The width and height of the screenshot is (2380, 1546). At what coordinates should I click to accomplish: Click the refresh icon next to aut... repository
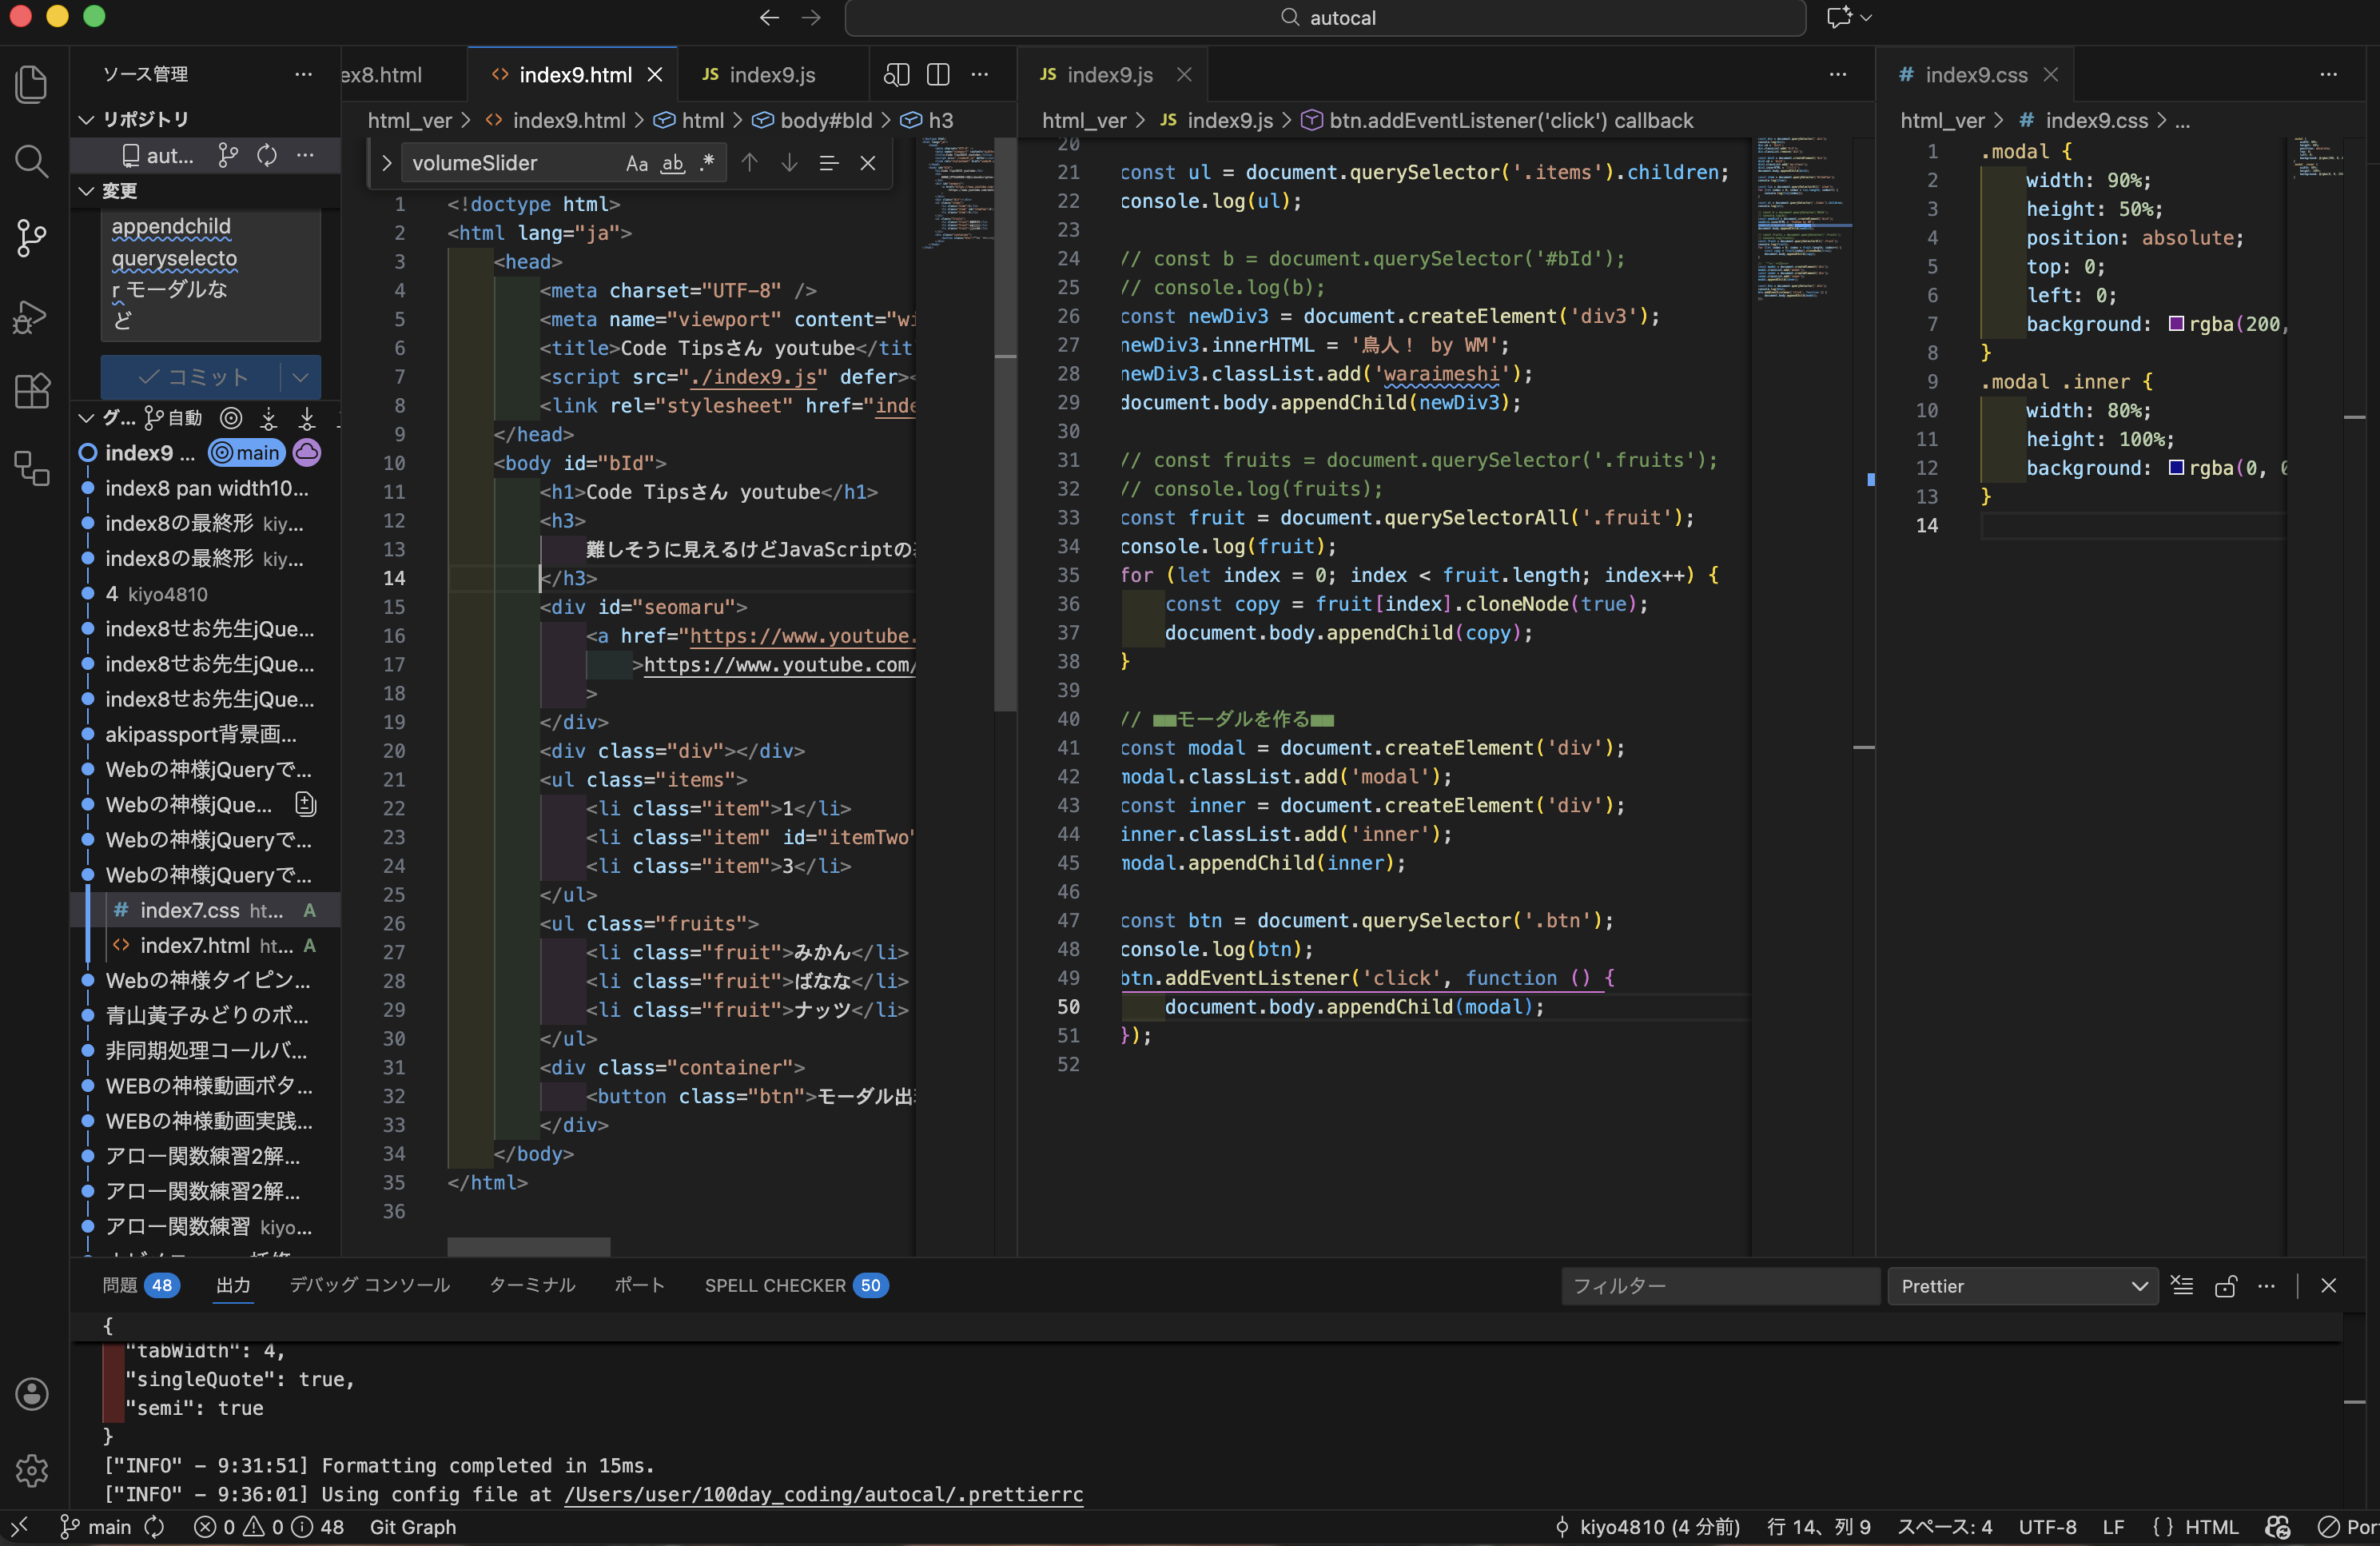point(267,155)
